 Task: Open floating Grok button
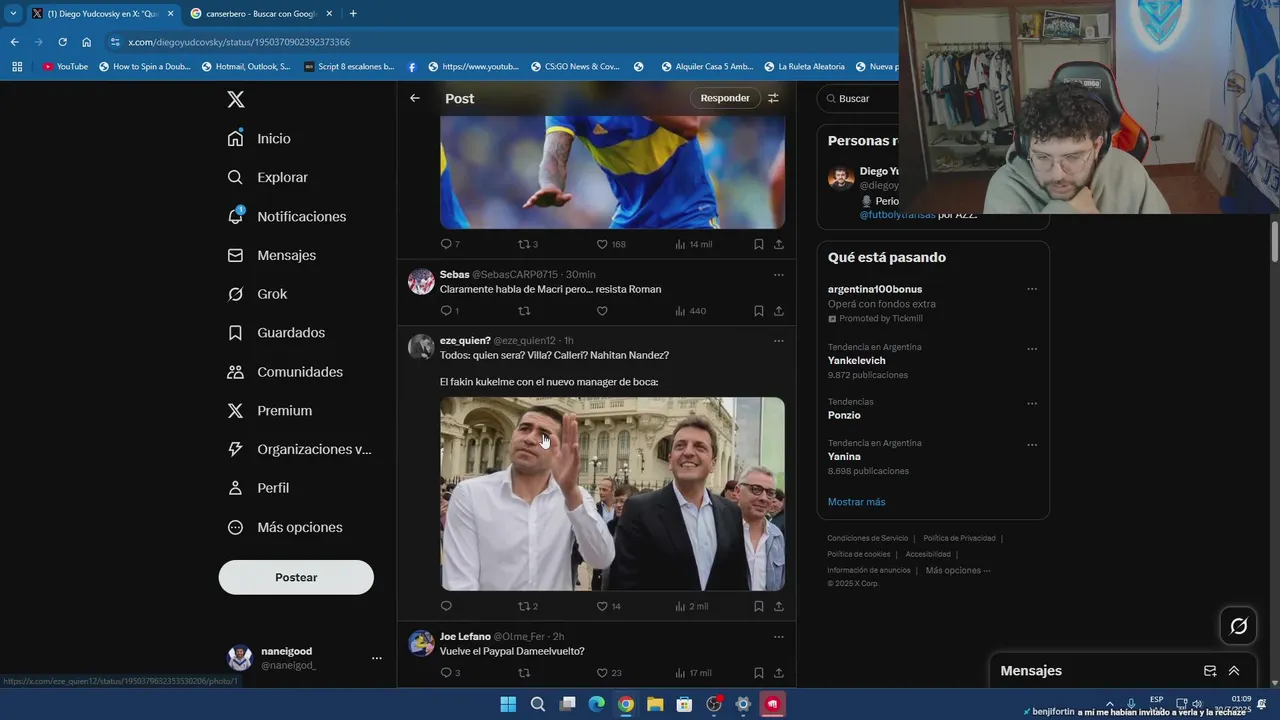coord(1239,626)
